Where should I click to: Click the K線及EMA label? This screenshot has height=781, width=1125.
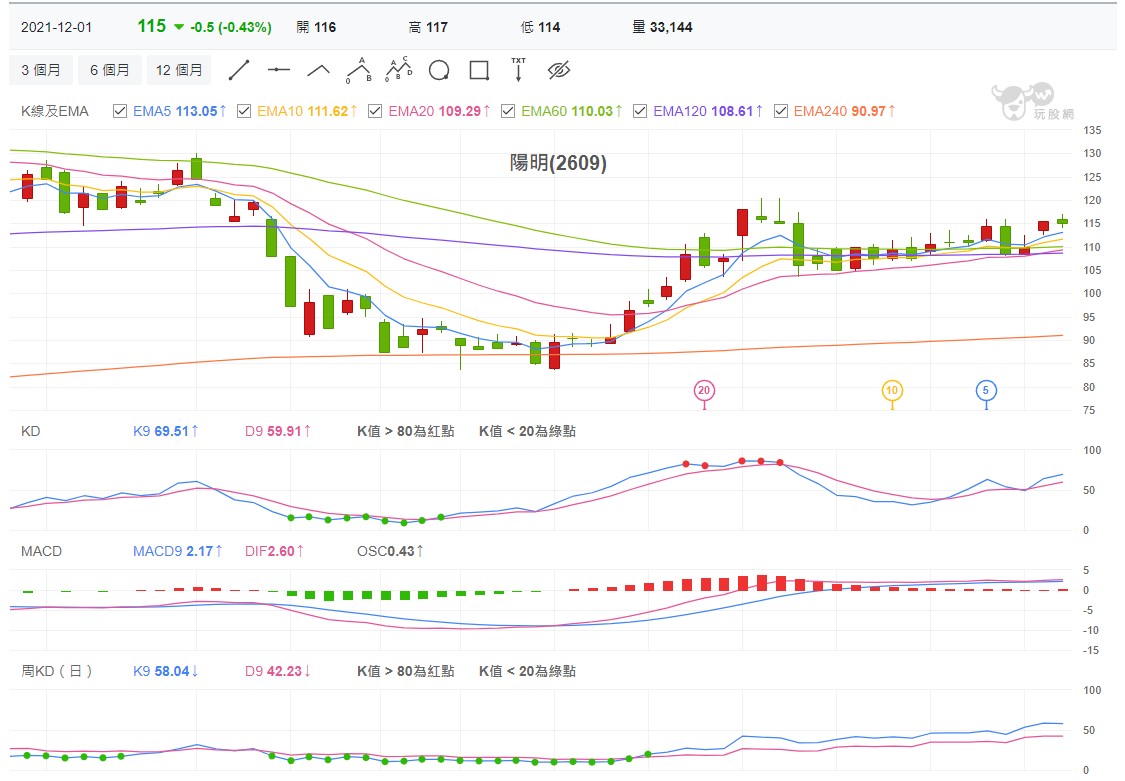click(x=55, y=111)
